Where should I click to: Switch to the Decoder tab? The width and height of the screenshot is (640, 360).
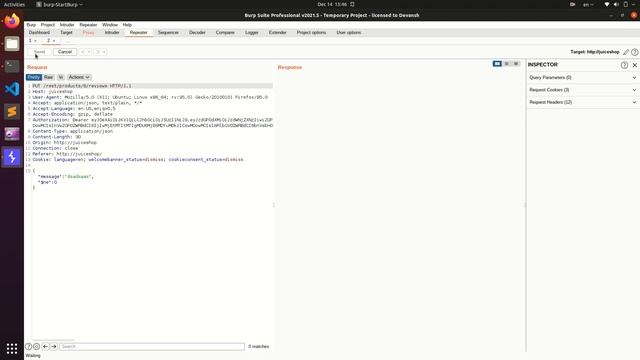197,32
